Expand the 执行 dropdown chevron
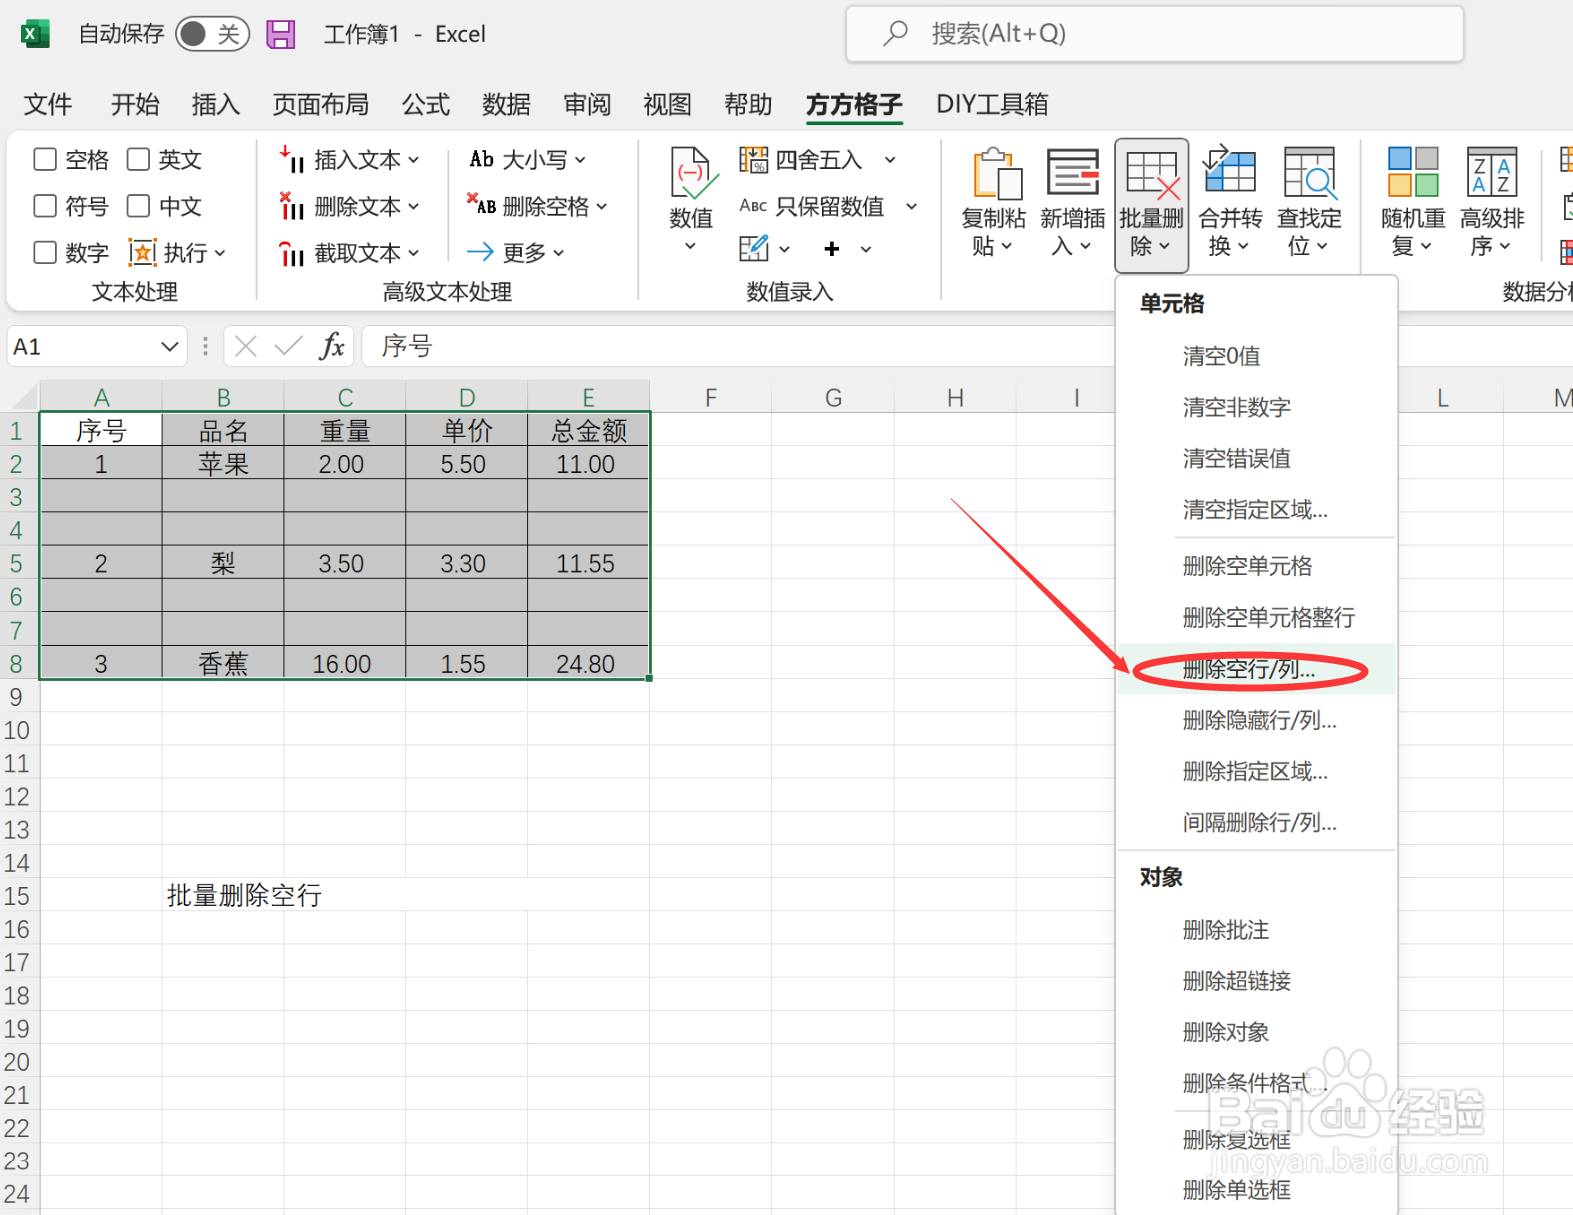Viewport: 1573px width, 1215px height. [220, 253]
